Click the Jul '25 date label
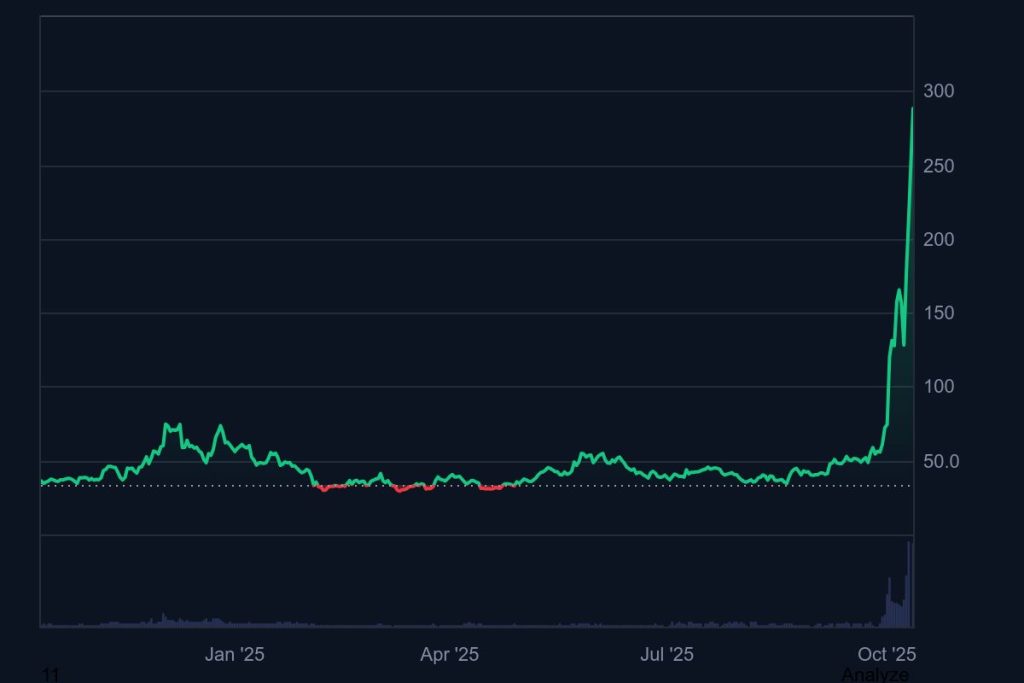Screen dimensions: 1024x683 [x=667, y=655]
